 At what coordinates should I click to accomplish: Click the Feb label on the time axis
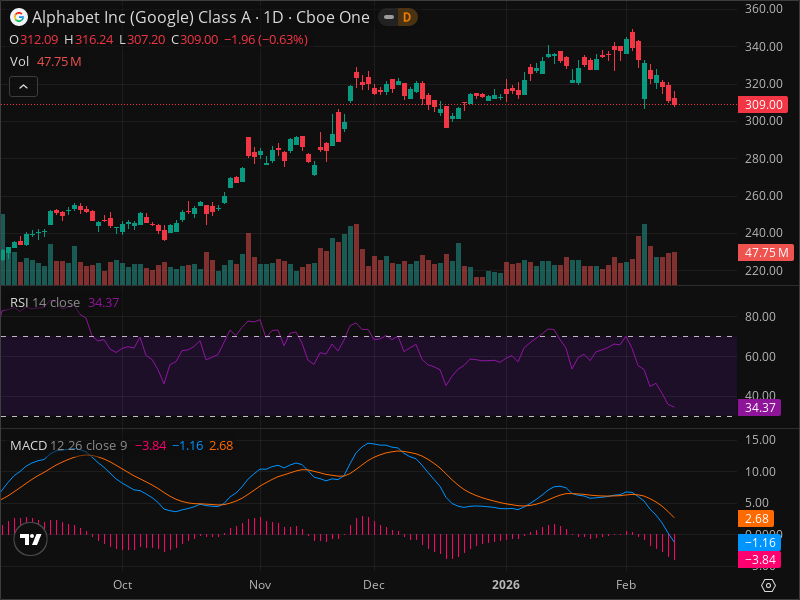626,585
